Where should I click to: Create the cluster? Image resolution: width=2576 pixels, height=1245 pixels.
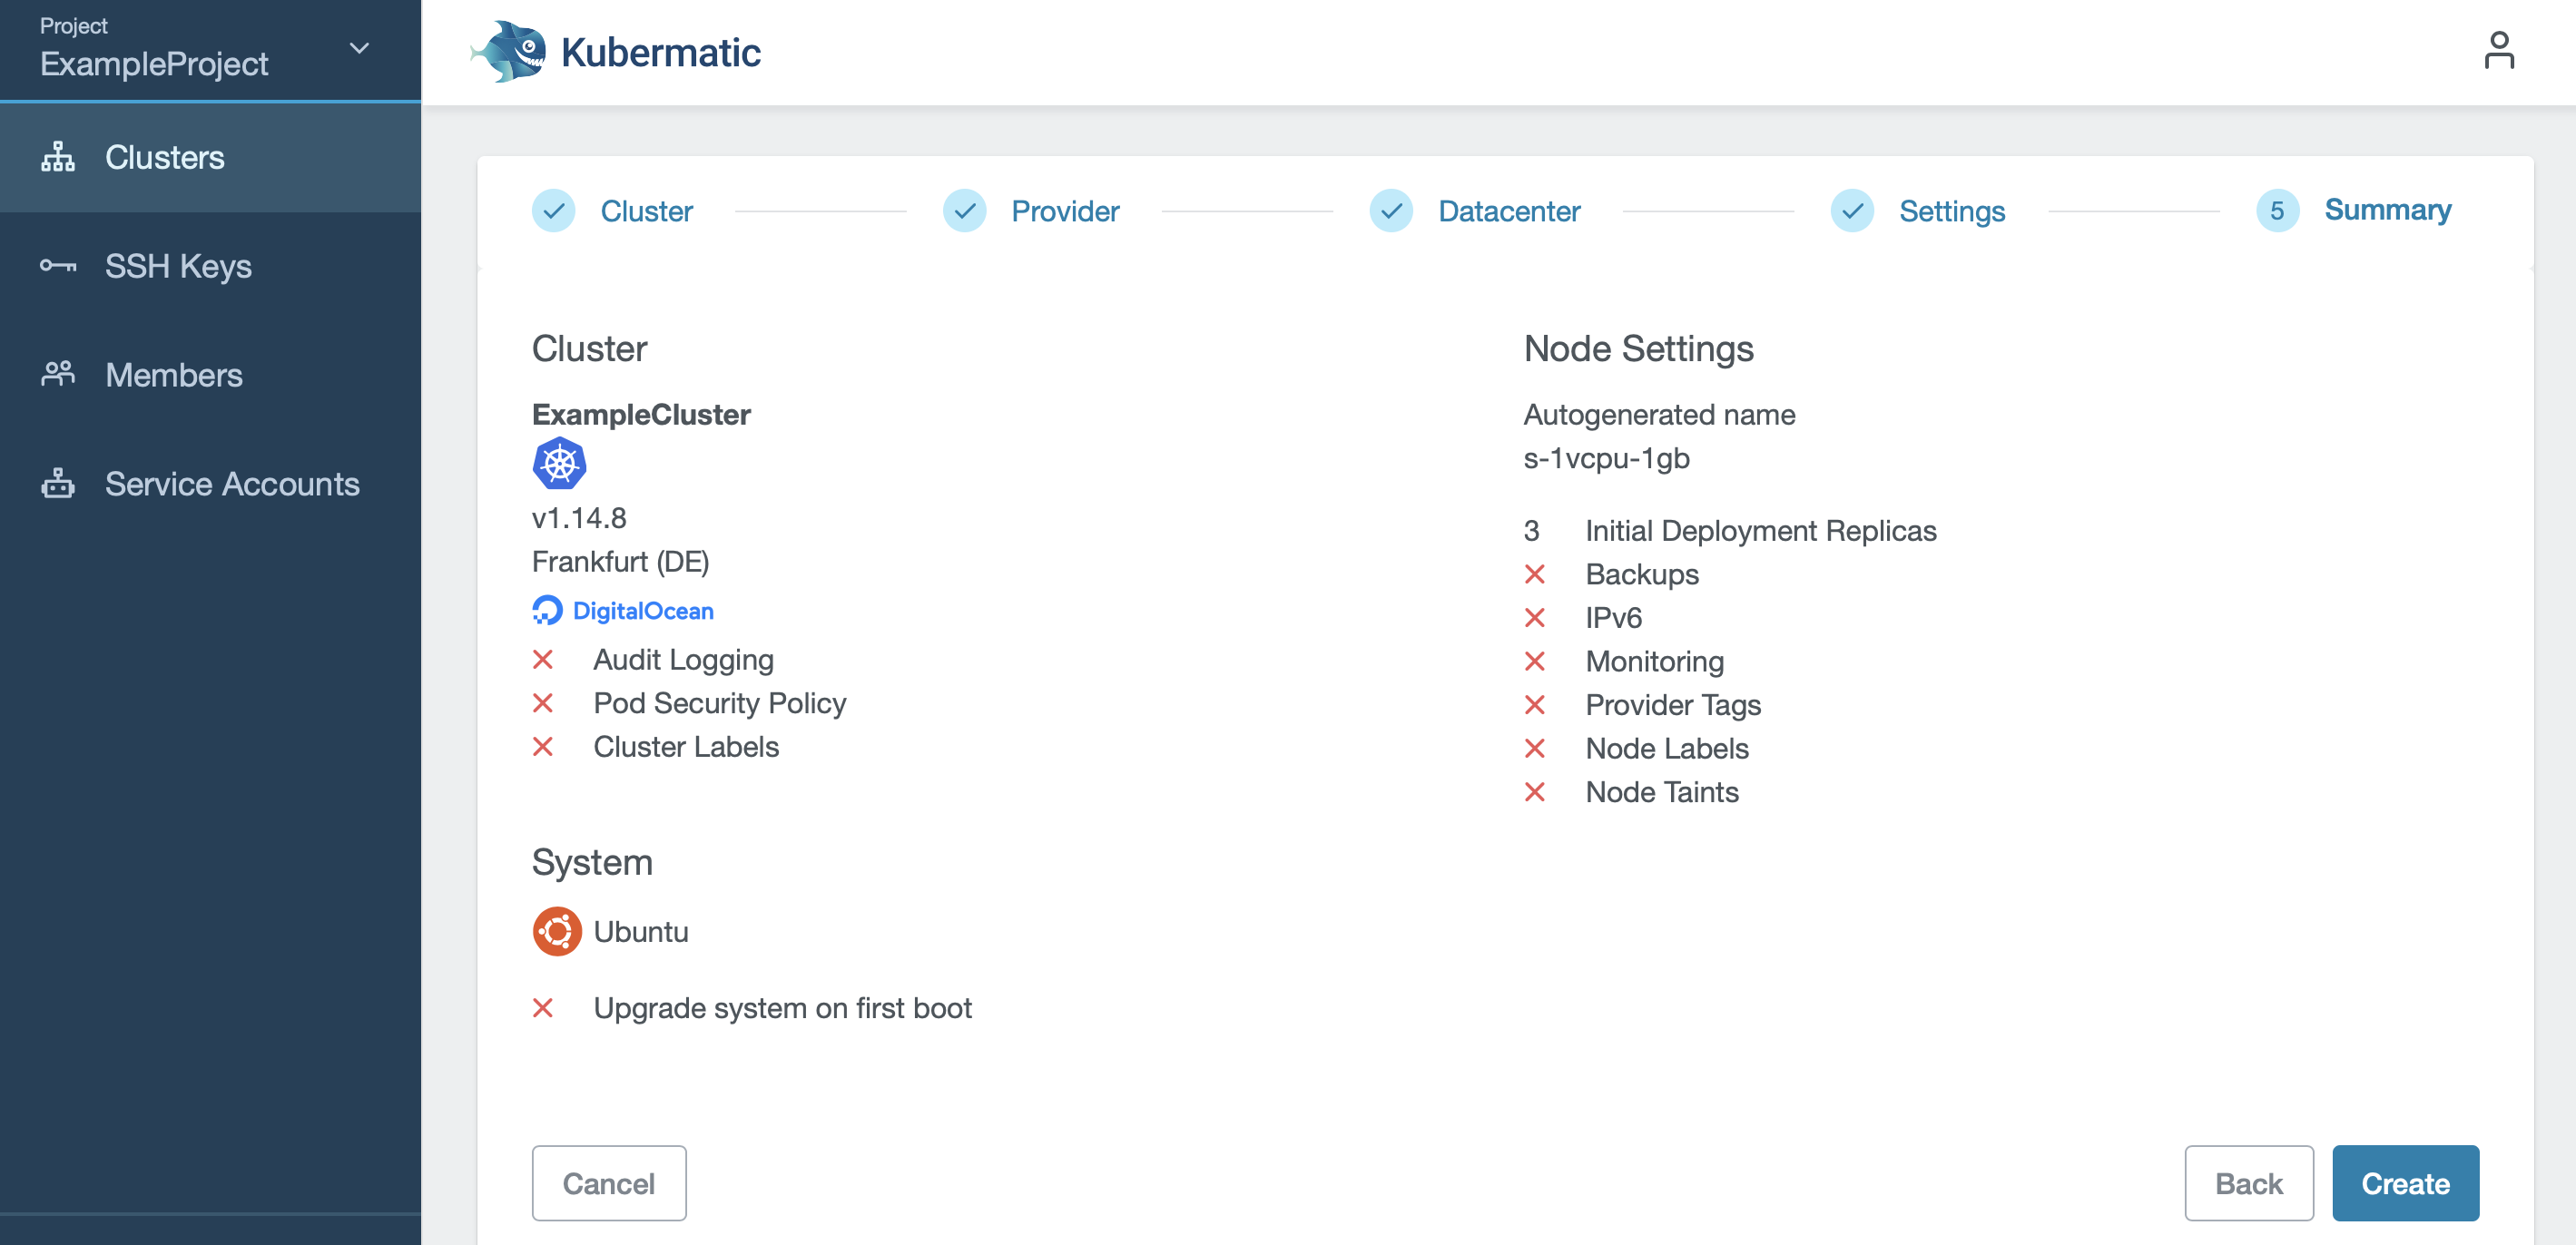point(2405,1183)
